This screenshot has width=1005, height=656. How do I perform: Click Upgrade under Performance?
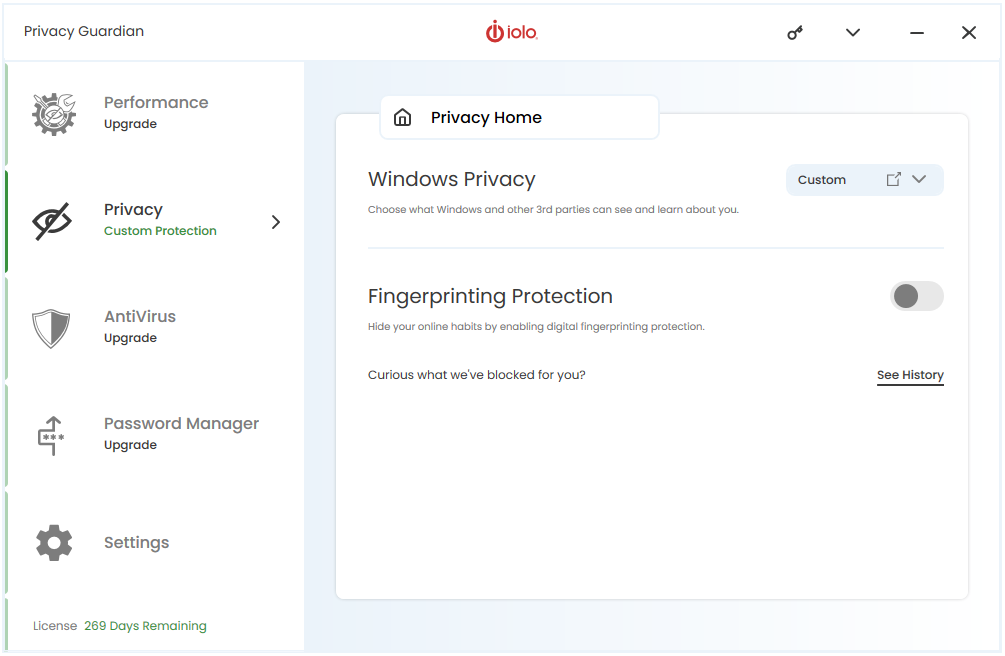(130, 124)
